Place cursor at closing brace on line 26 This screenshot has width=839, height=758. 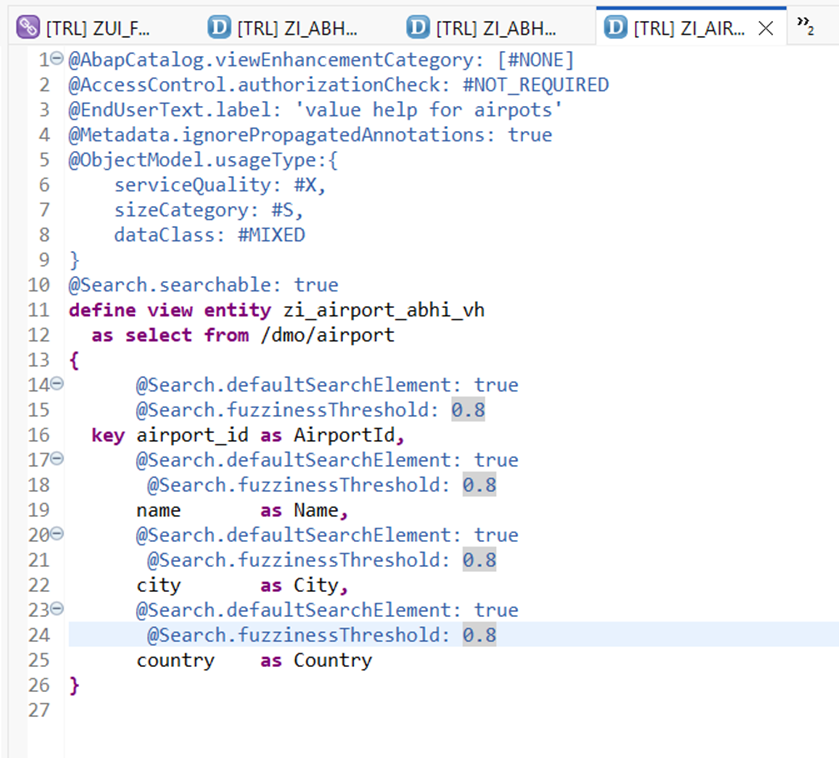[74, 685]
